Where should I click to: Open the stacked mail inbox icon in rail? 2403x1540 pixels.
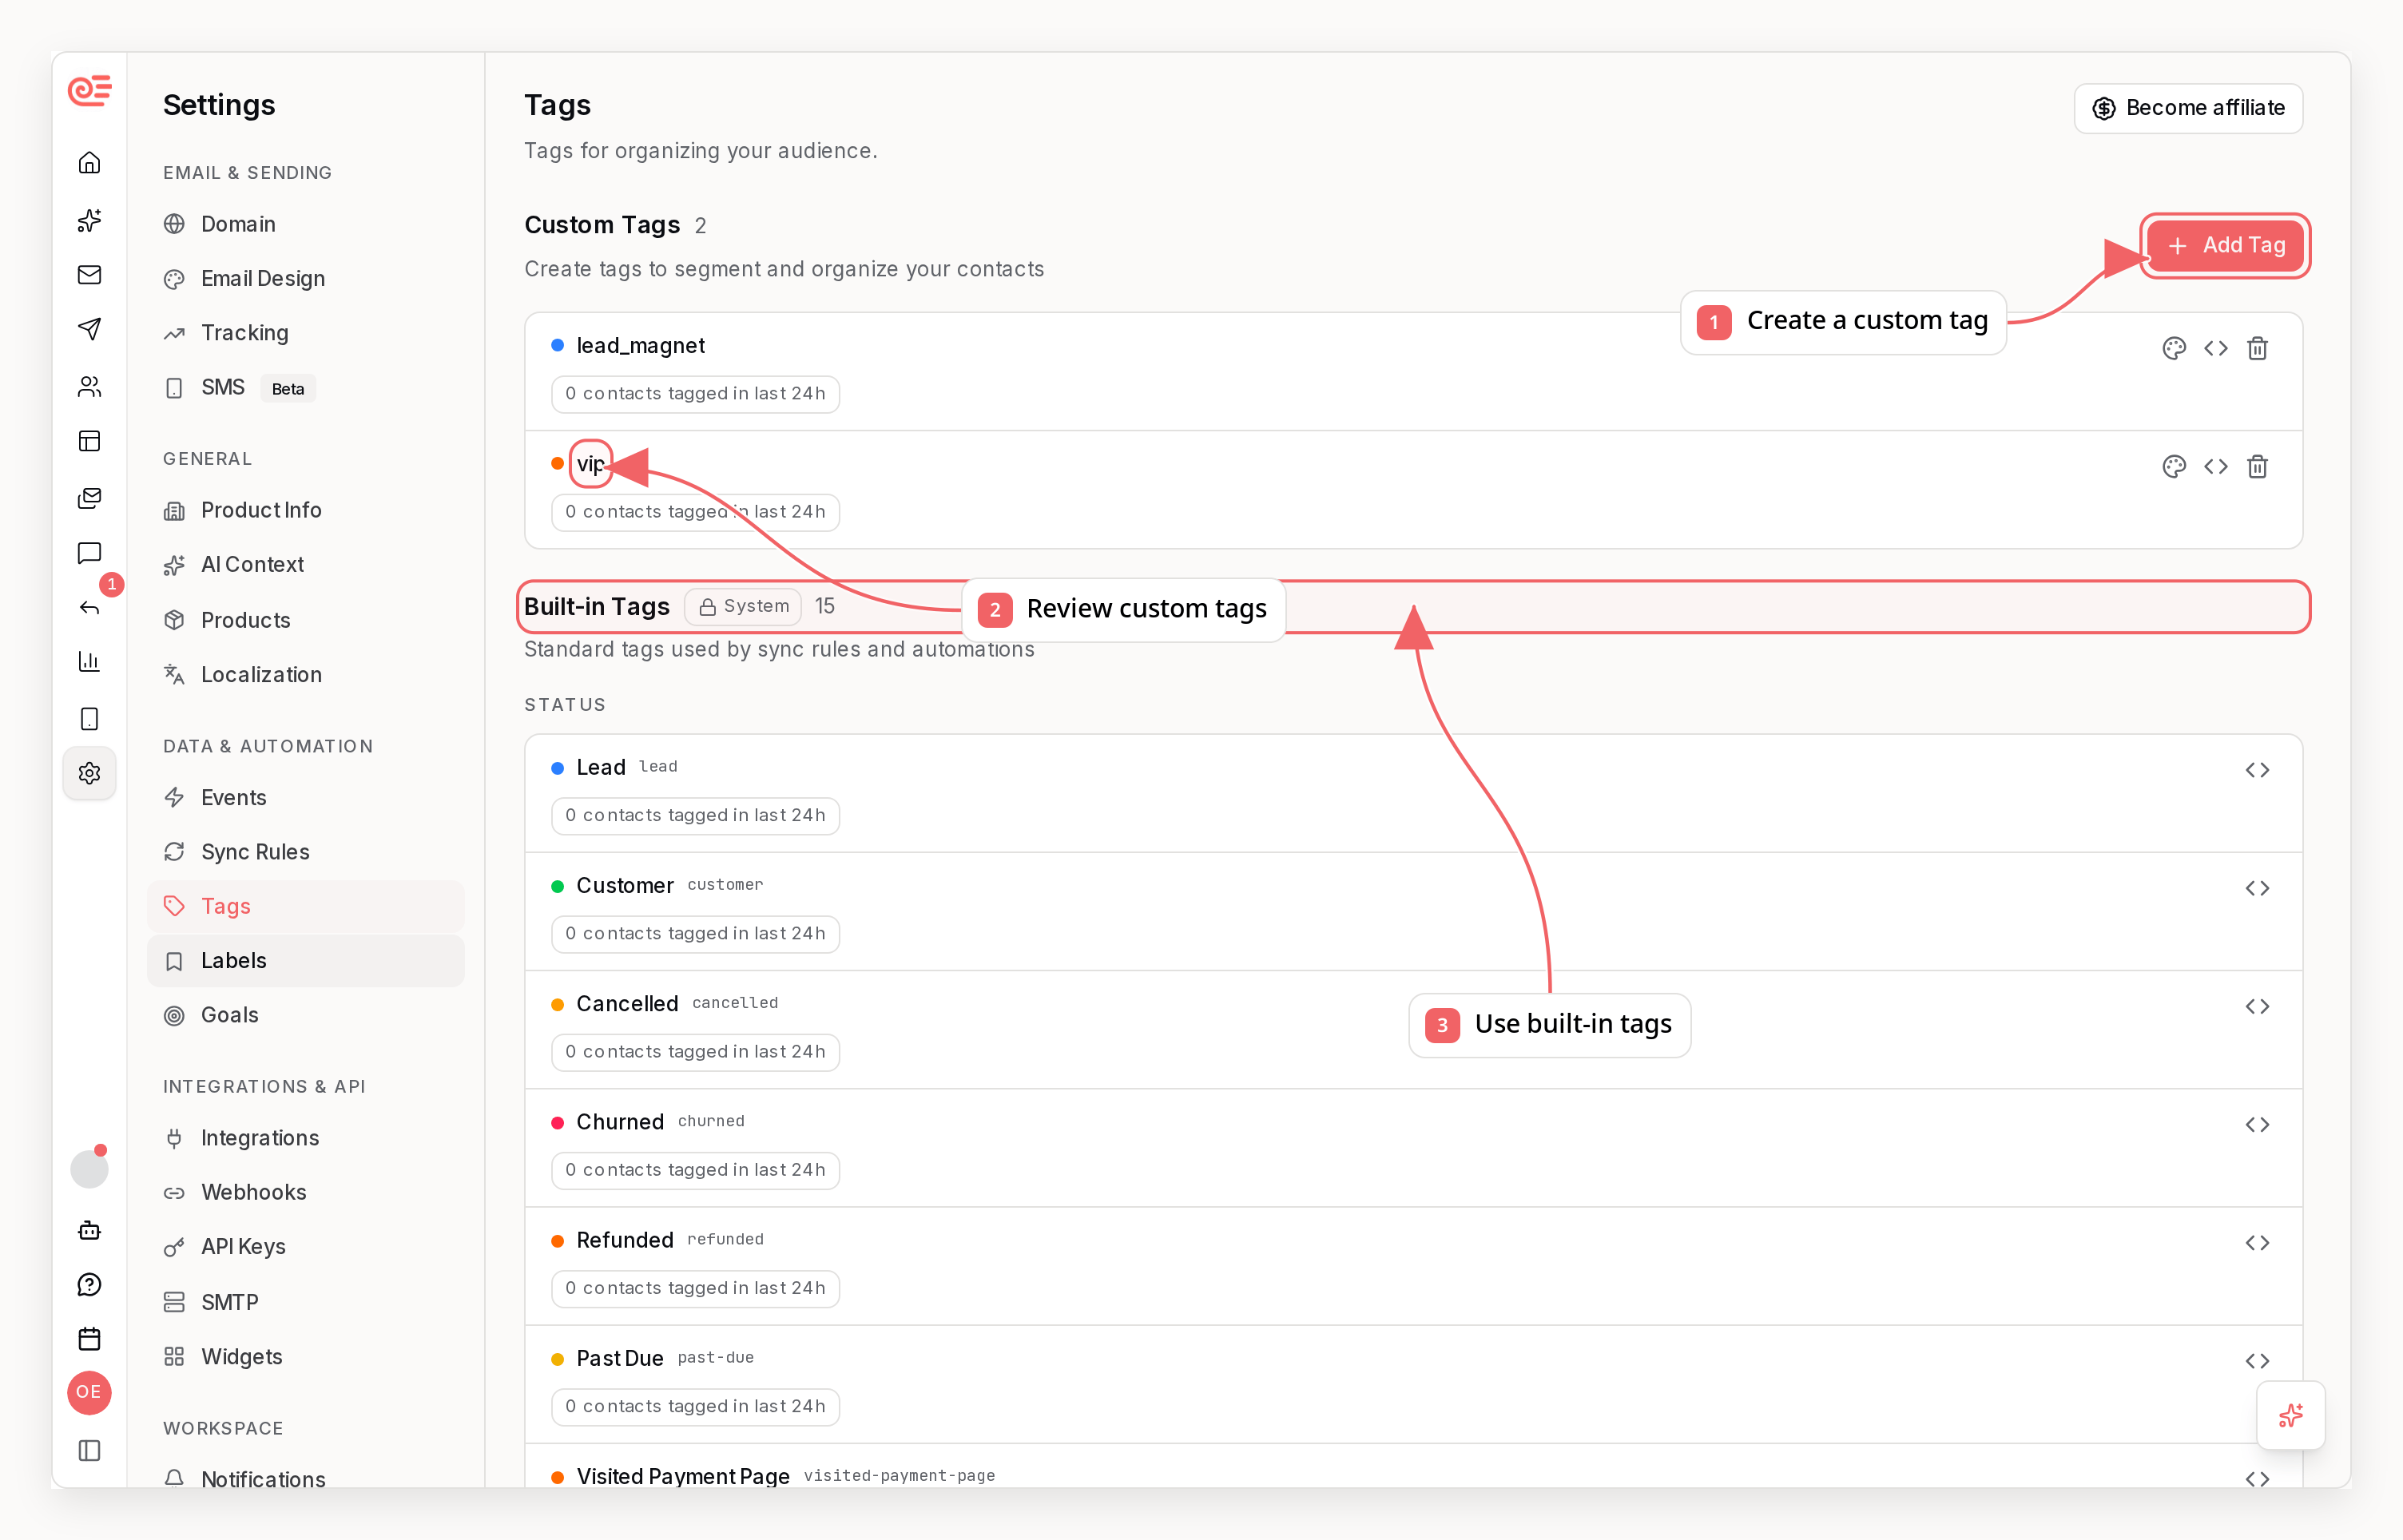[x=89, y=497]
